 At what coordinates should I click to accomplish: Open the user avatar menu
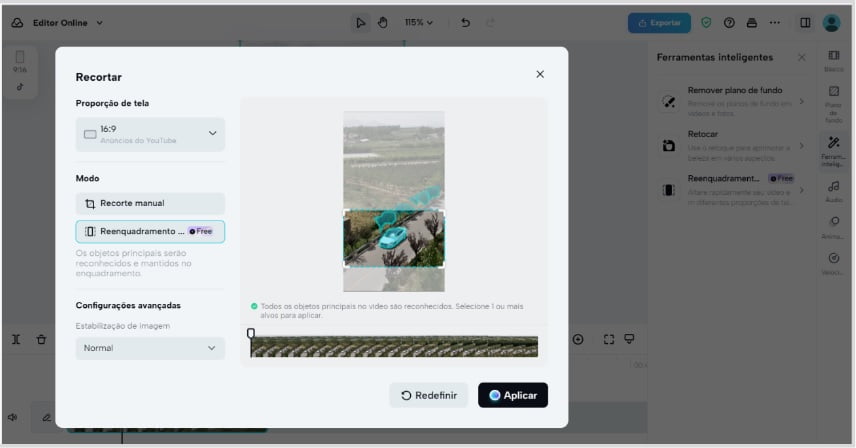click(x=831, y=23)
